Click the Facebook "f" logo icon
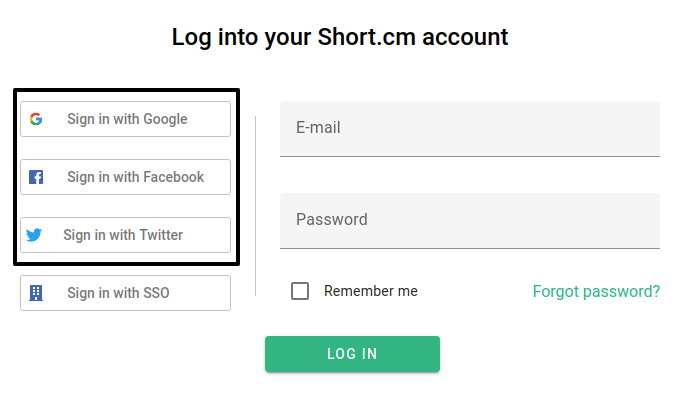676x402 pixels. tap(36, 177)
